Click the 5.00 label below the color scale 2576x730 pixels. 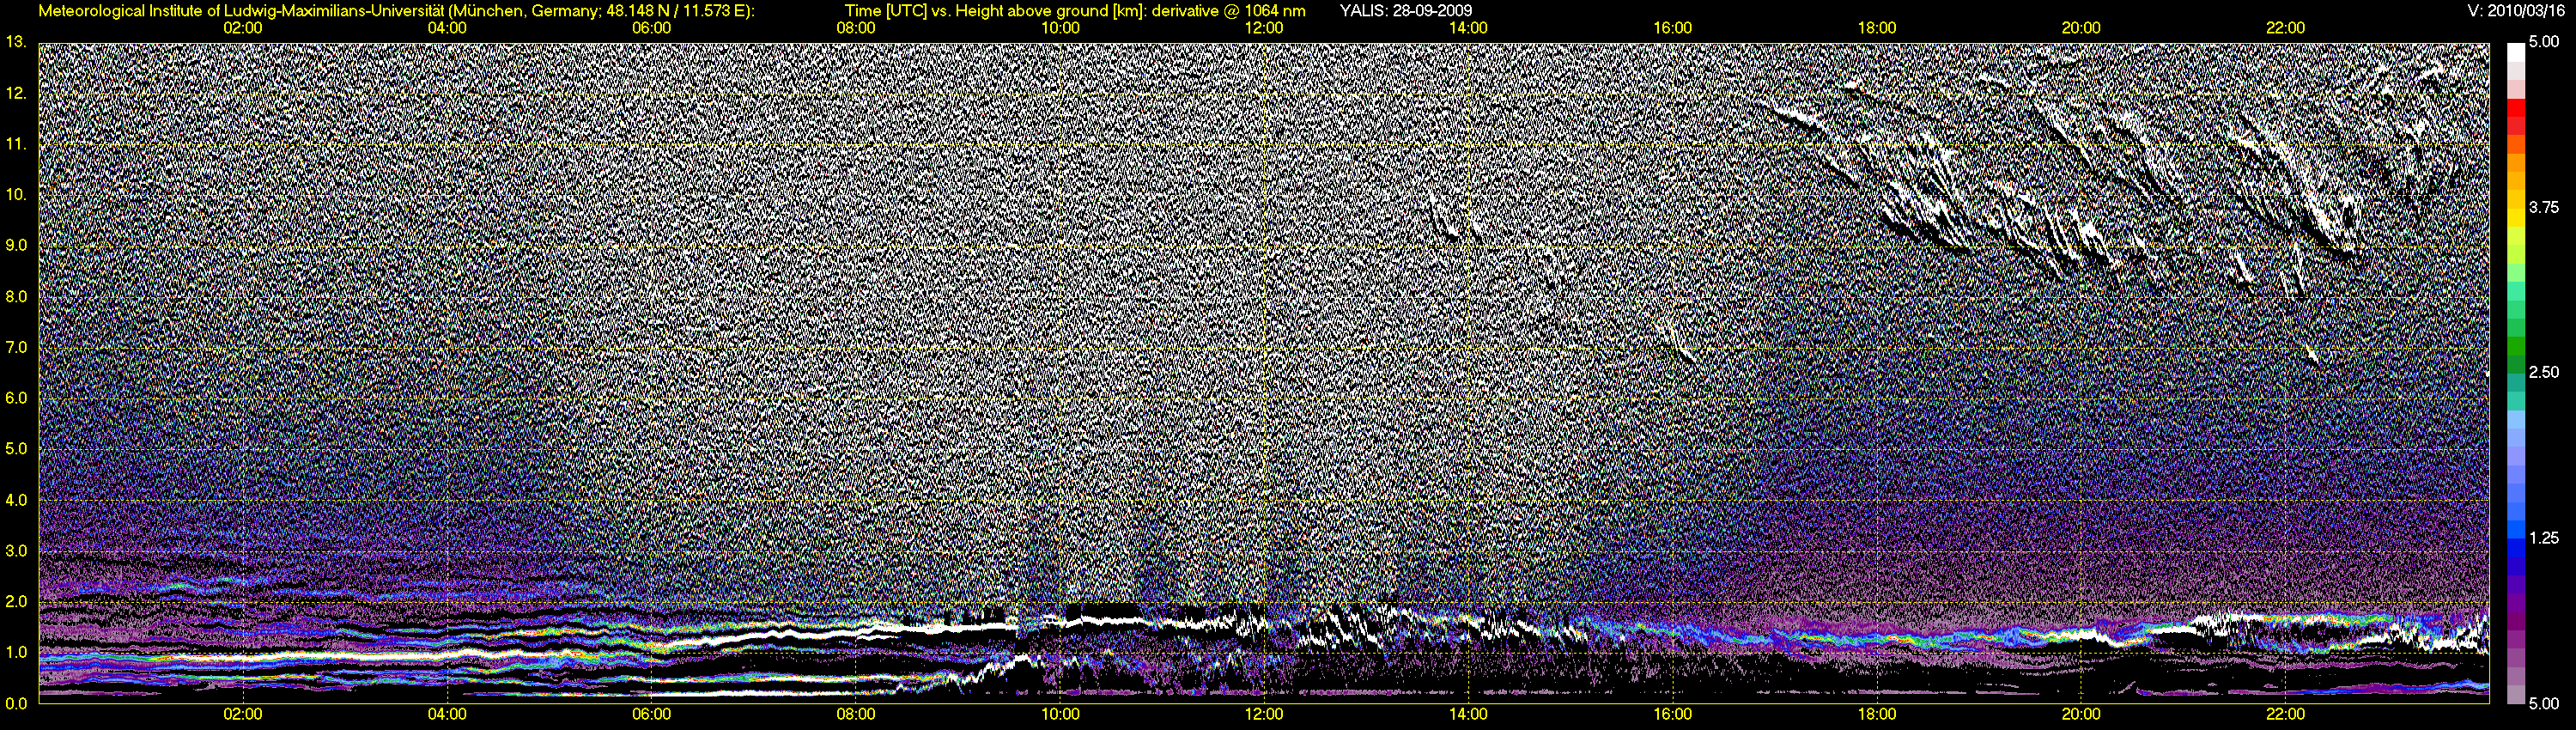(x=2544, y=704)
